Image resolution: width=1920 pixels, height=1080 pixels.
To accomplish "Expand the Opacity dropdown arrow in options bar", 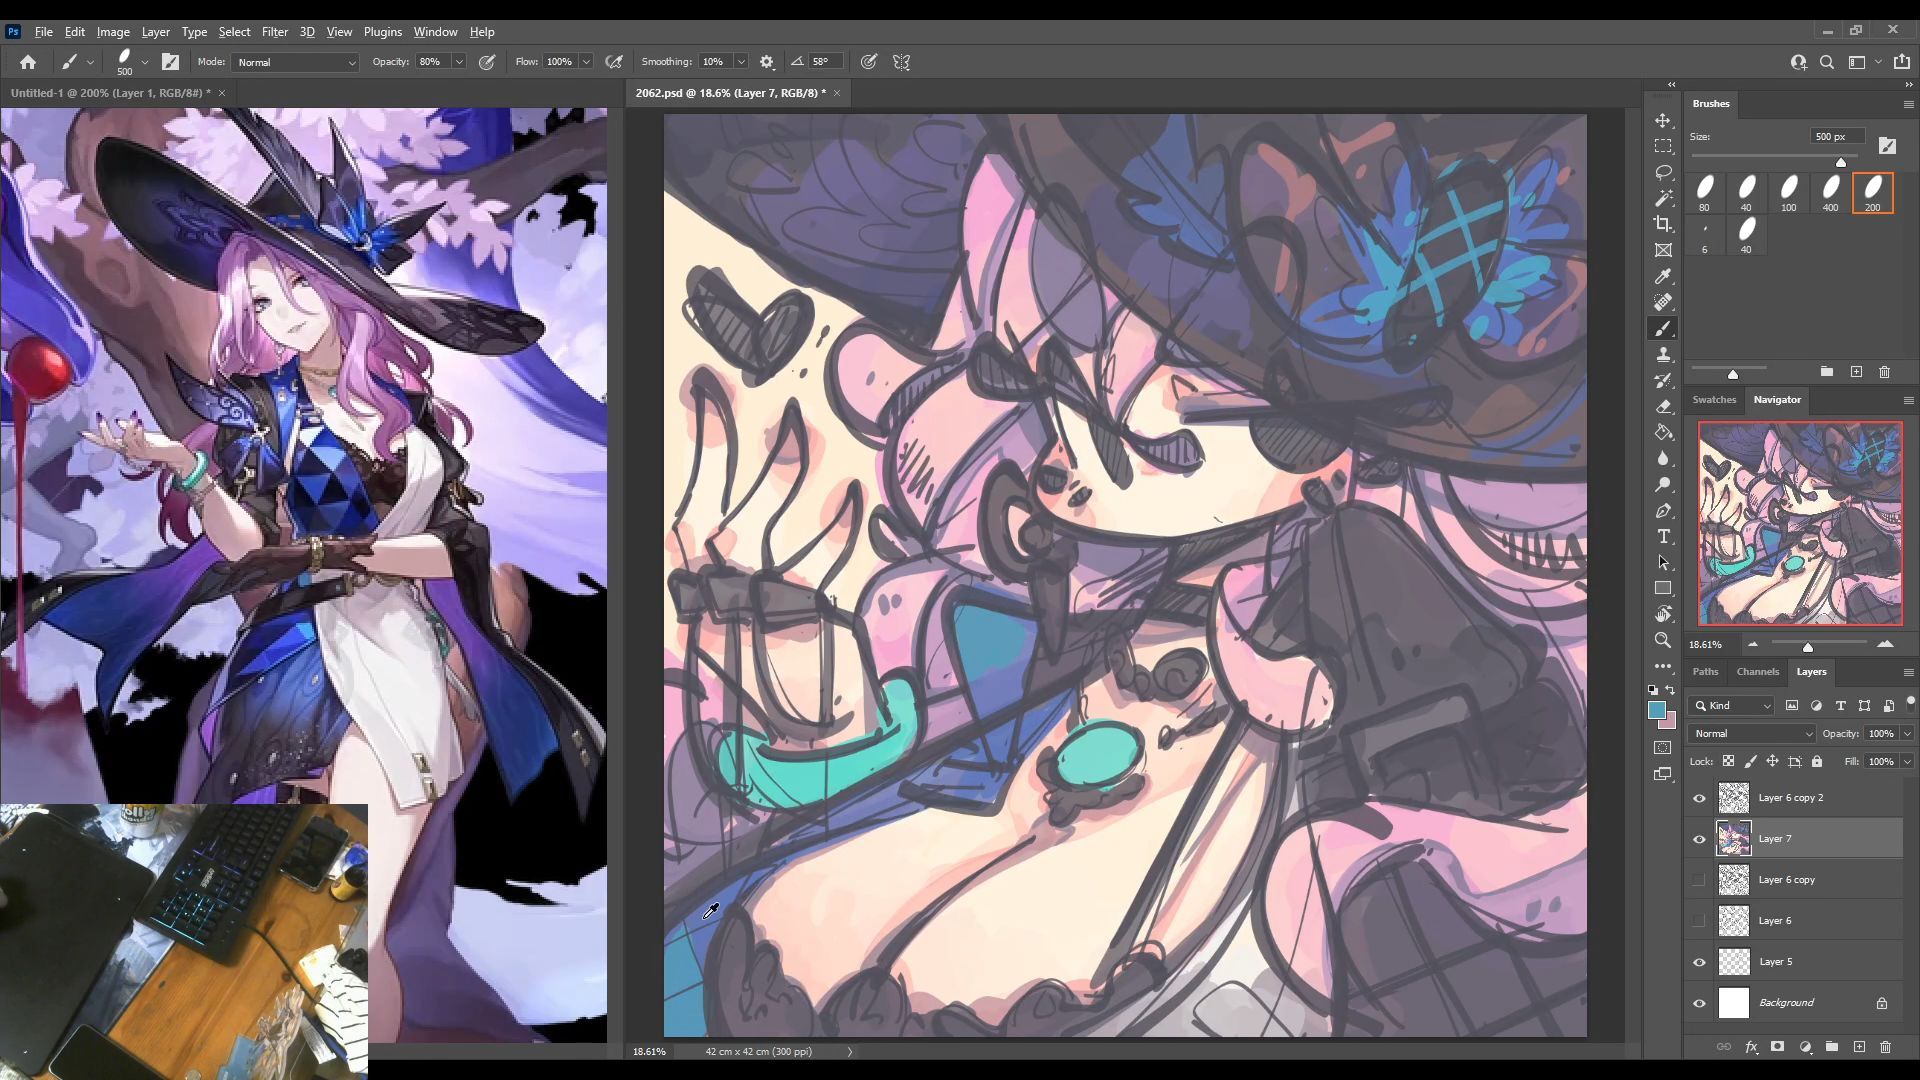I will pyautogui.click(x=459, y=62).
